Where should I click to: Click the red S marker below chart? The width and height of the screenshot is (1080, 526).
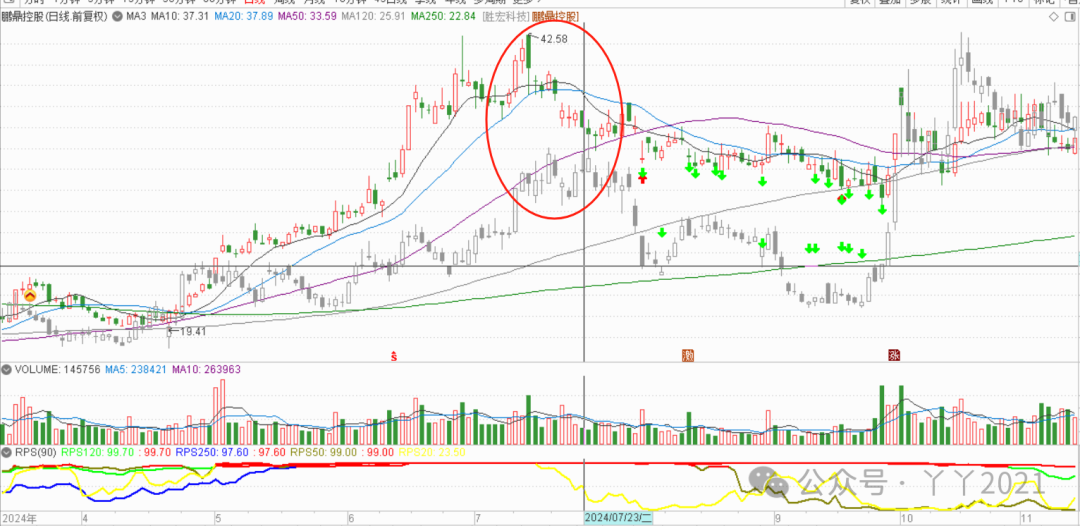395,355
